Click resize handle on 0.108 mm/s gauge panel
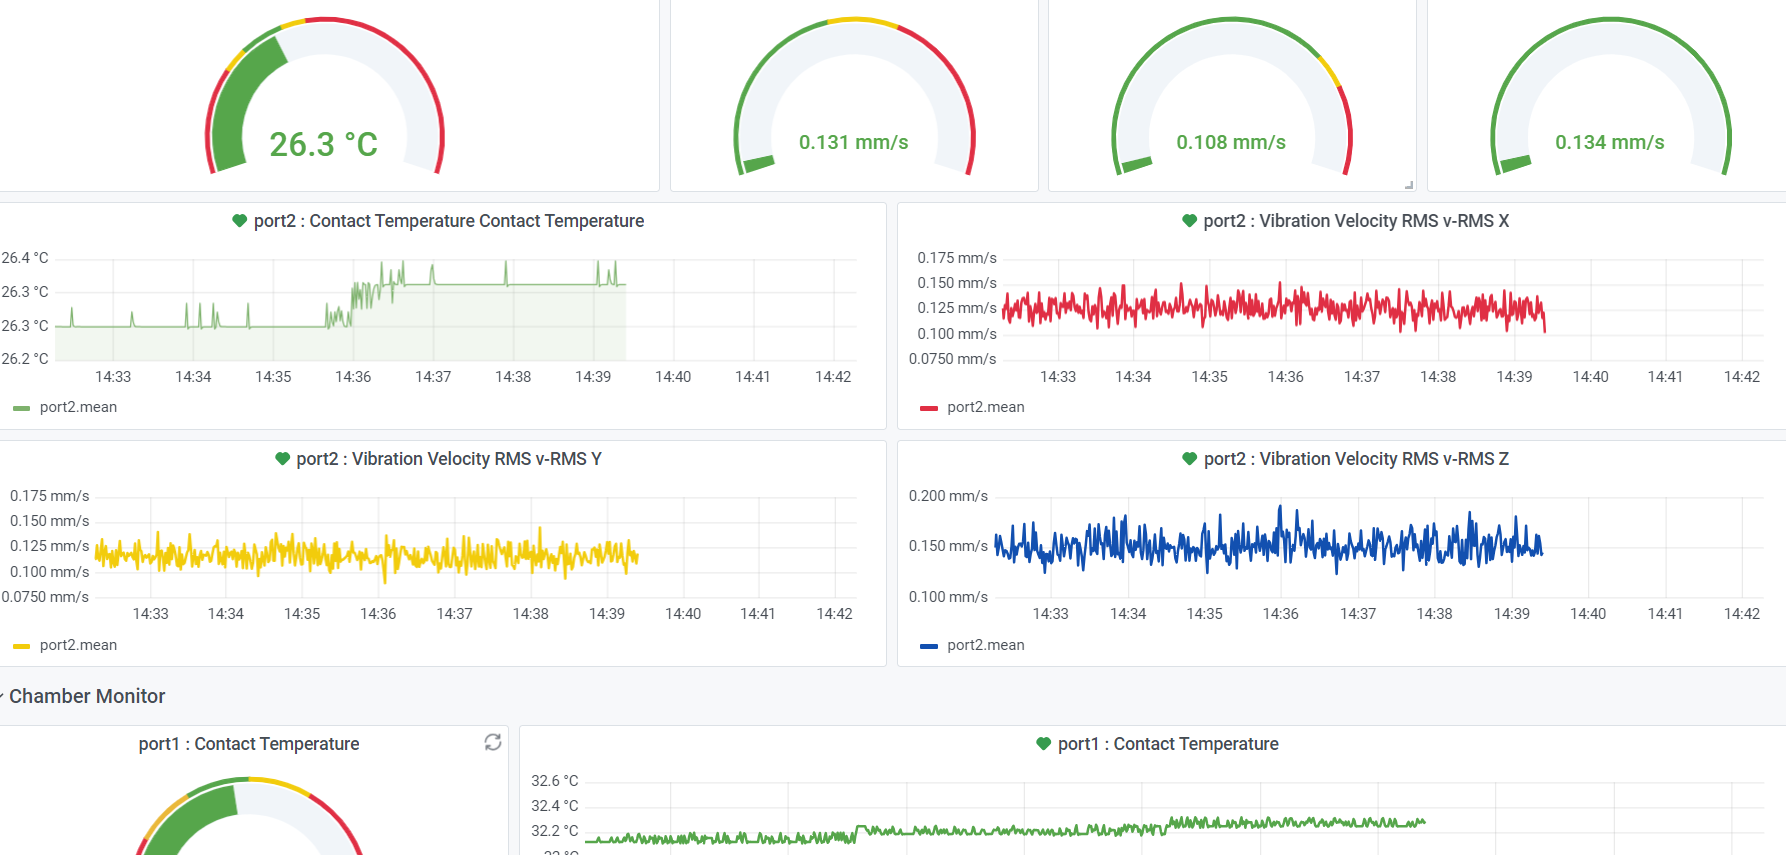 pyautogui.click(x=1408, y=185)
